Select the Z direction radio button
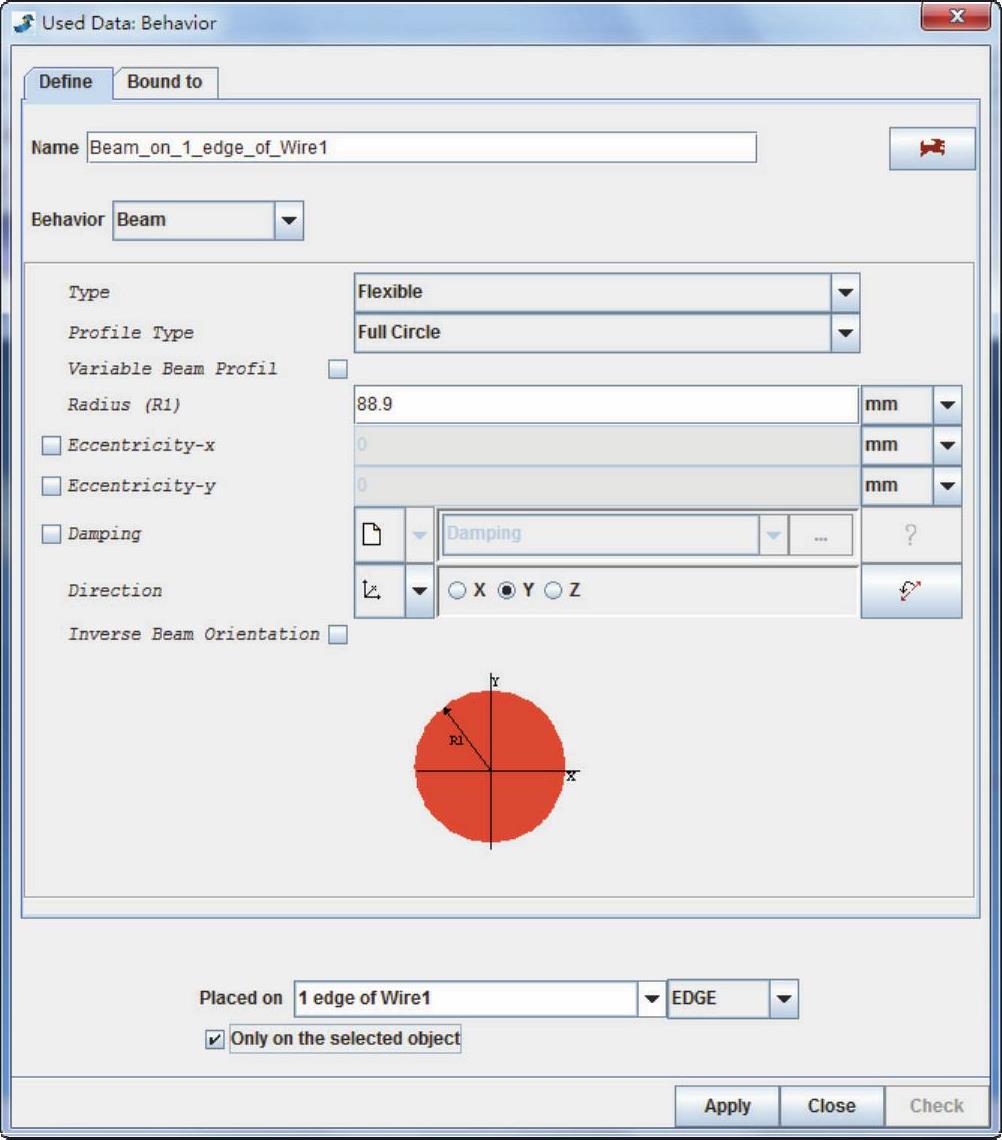This screenshot has width=1002, height=1140. pyautogui.click(x=554, y=591)
